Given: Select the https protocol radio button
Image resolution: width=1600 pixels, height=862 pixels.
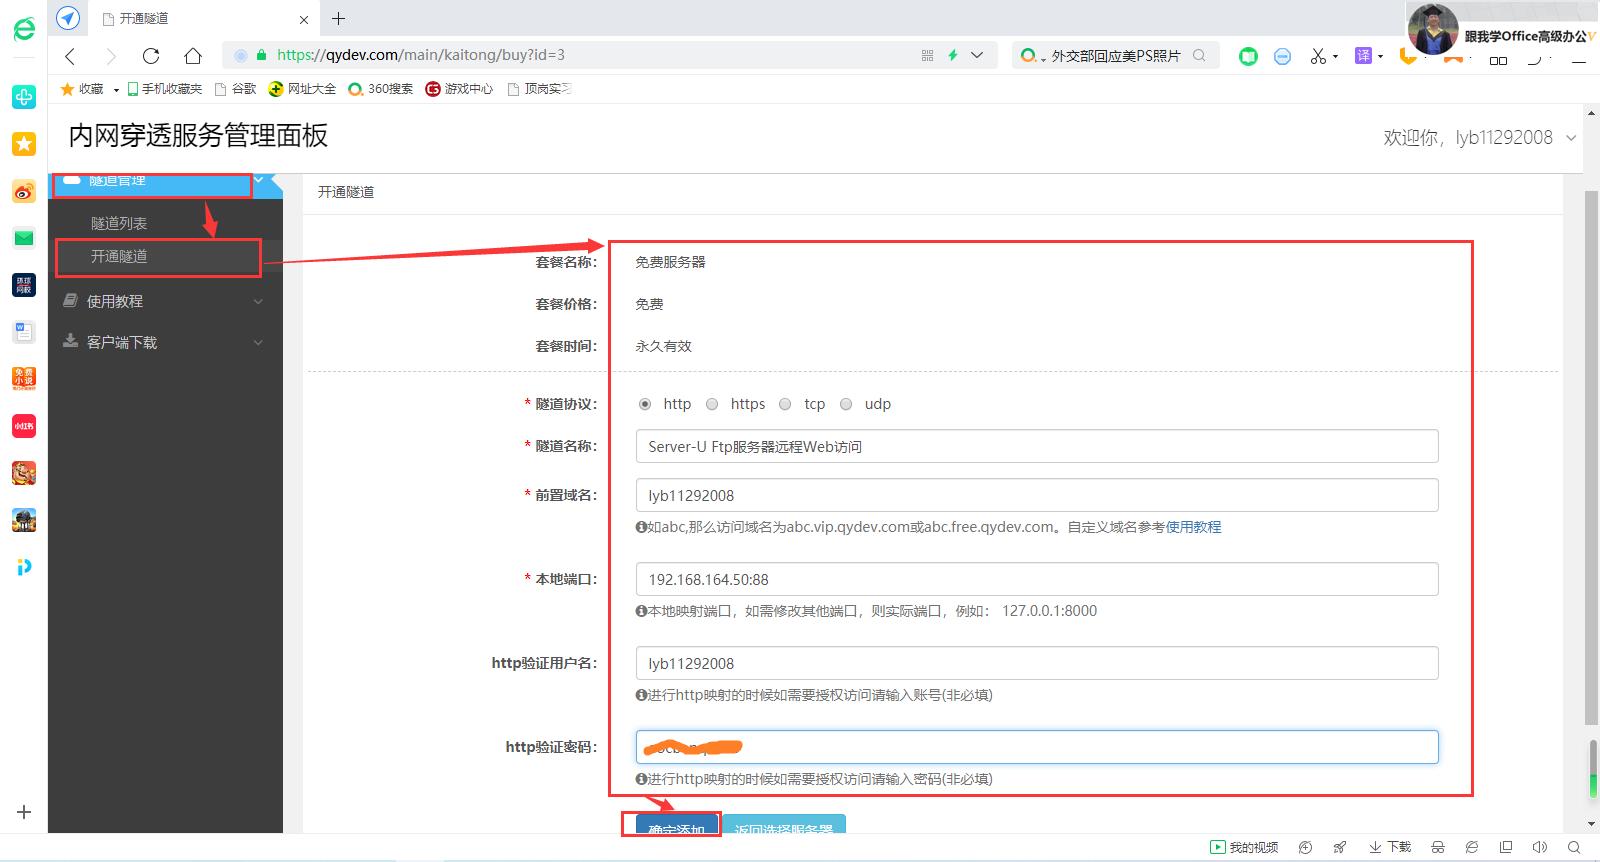Looking at the screenshot, I should 712,404.
